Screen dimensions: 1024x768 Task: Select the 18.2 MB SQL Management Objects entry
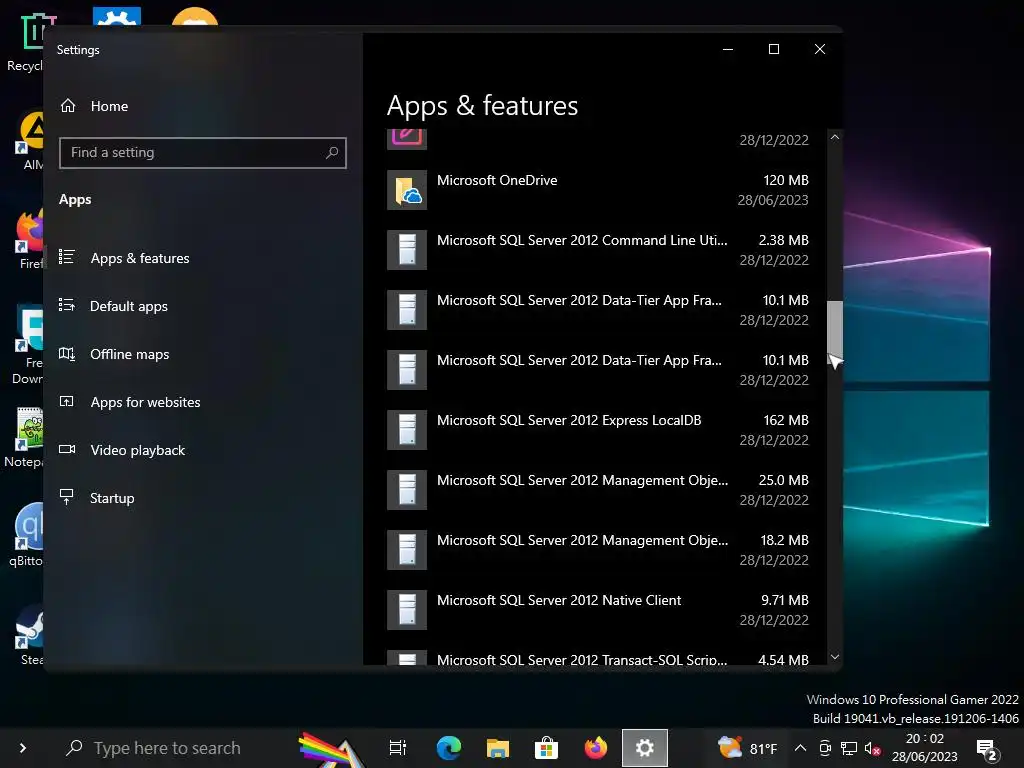[x=598, y=551]
